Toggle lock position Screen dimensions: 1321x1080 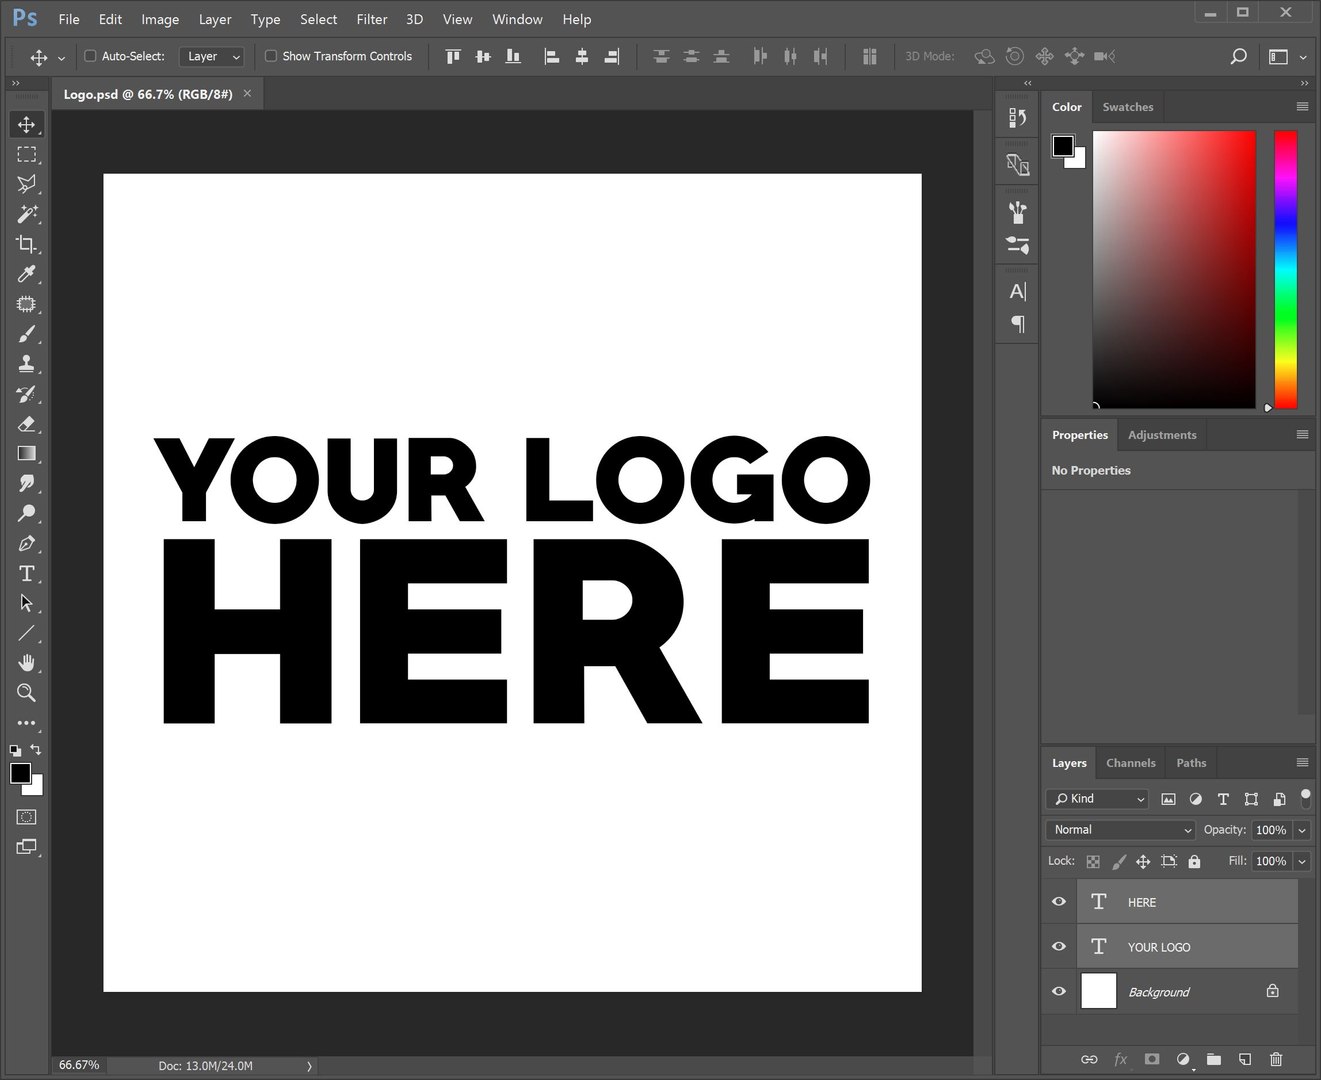[1143, 861]
